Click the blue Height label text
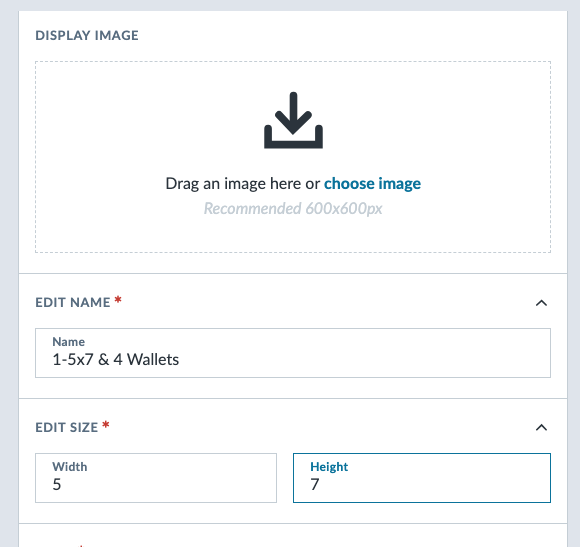Screen dimensions: 580x547 329,467
